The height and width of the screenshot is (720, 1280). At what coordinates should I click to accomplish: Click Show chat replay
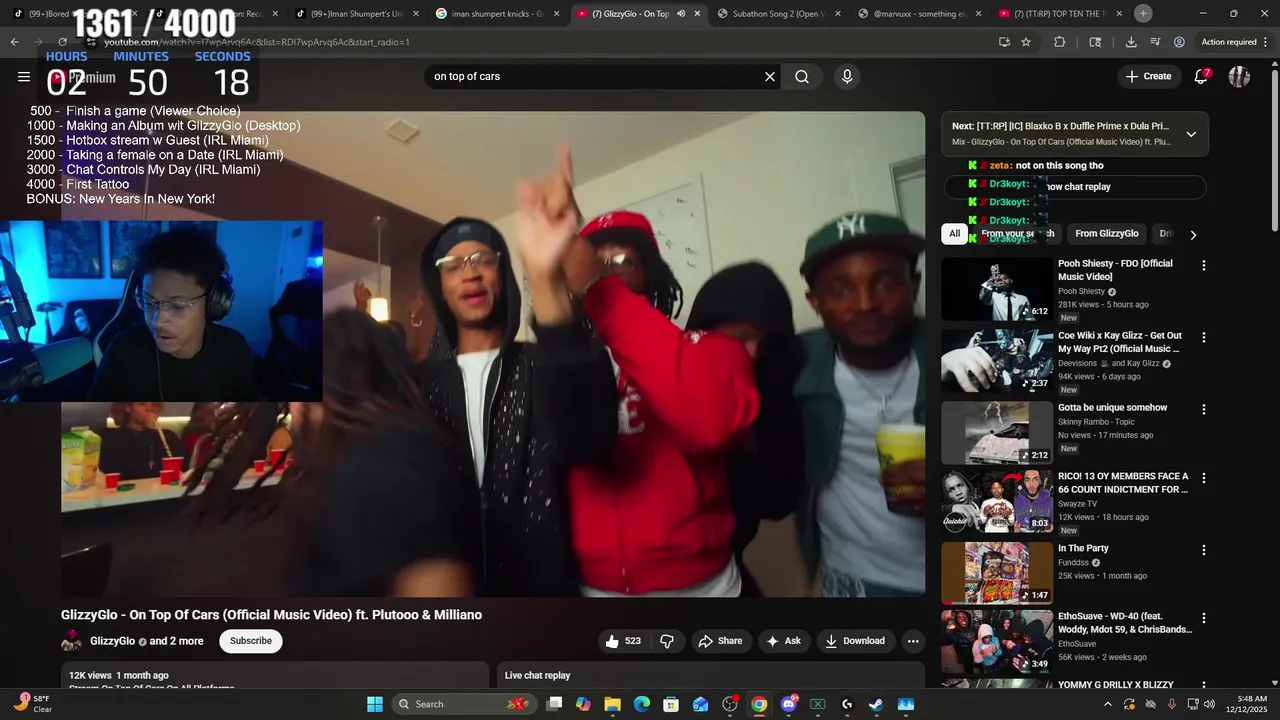coord(1077,187)
